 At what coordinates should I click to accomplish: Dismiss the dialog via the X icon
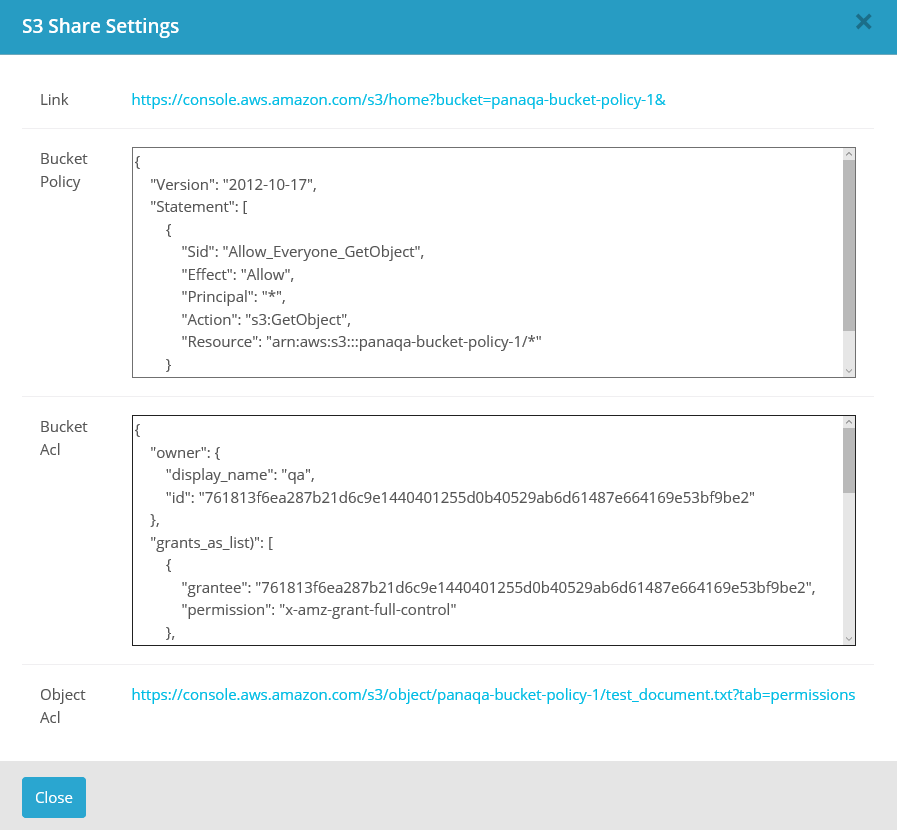(863, 21)
